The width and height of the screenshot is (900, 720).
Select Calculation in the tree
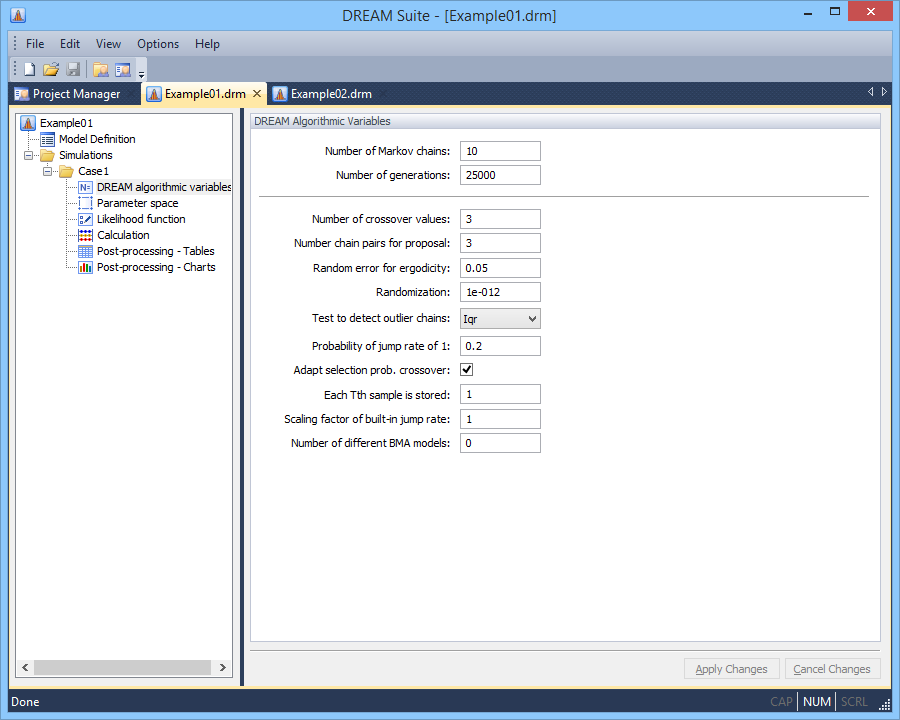point(123,235)
